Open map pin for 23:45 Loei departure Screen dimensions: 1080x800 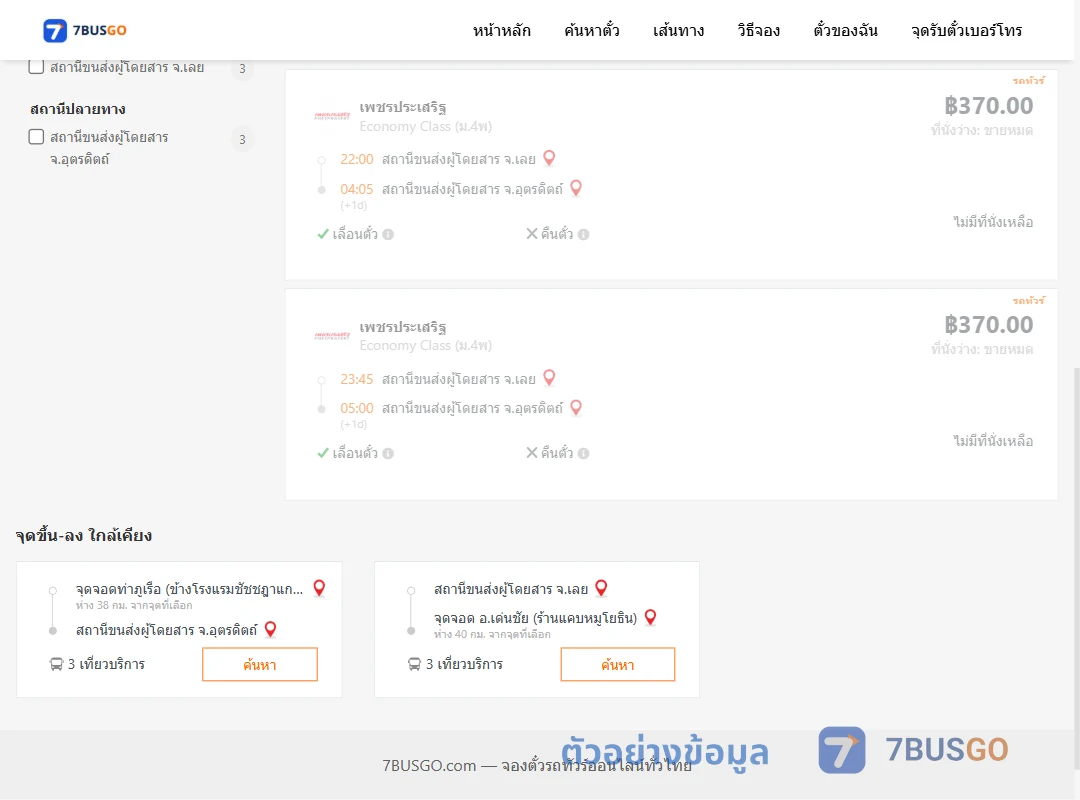[x=549, y=378]
